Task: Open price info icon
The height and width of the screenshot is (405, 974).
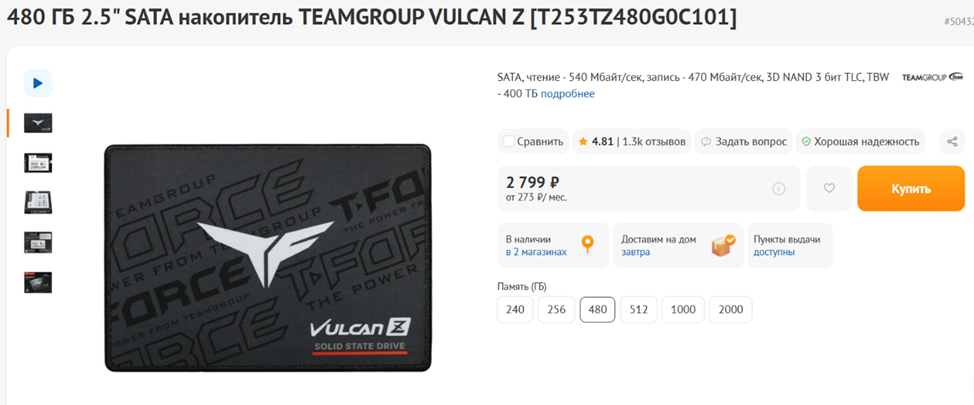Action: (x=778, y=189)
